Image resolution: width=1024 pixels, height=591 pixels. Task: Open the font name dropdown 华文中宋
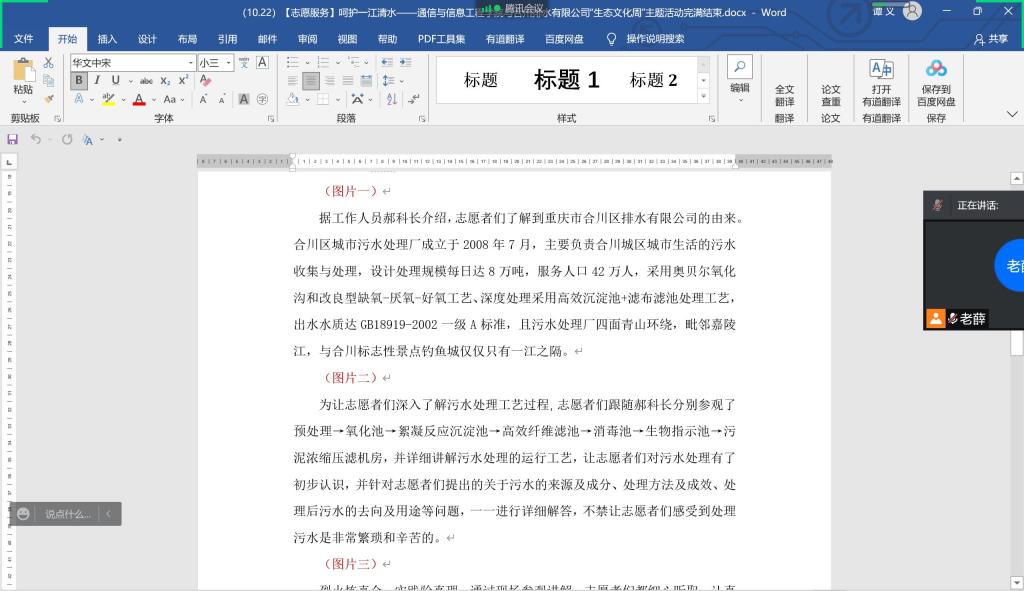(x=190, y=63)
